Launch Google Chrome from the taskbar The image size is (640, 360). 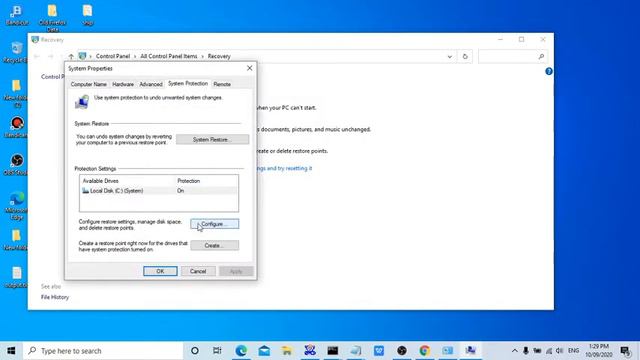pyautogui.click(x=424, y=351)
